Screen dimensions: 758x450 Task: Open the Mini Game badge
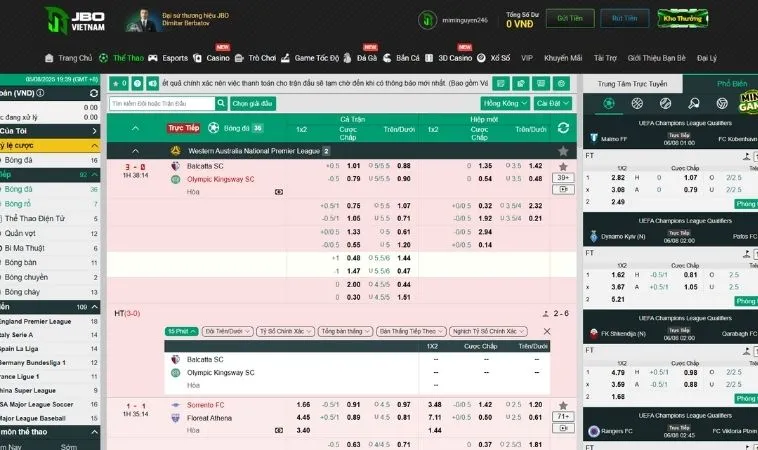[x=748, y=102]
